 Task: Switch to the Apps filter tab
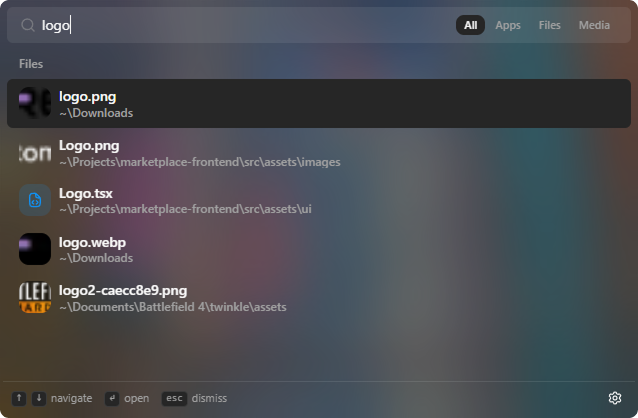tap(508, 25)
